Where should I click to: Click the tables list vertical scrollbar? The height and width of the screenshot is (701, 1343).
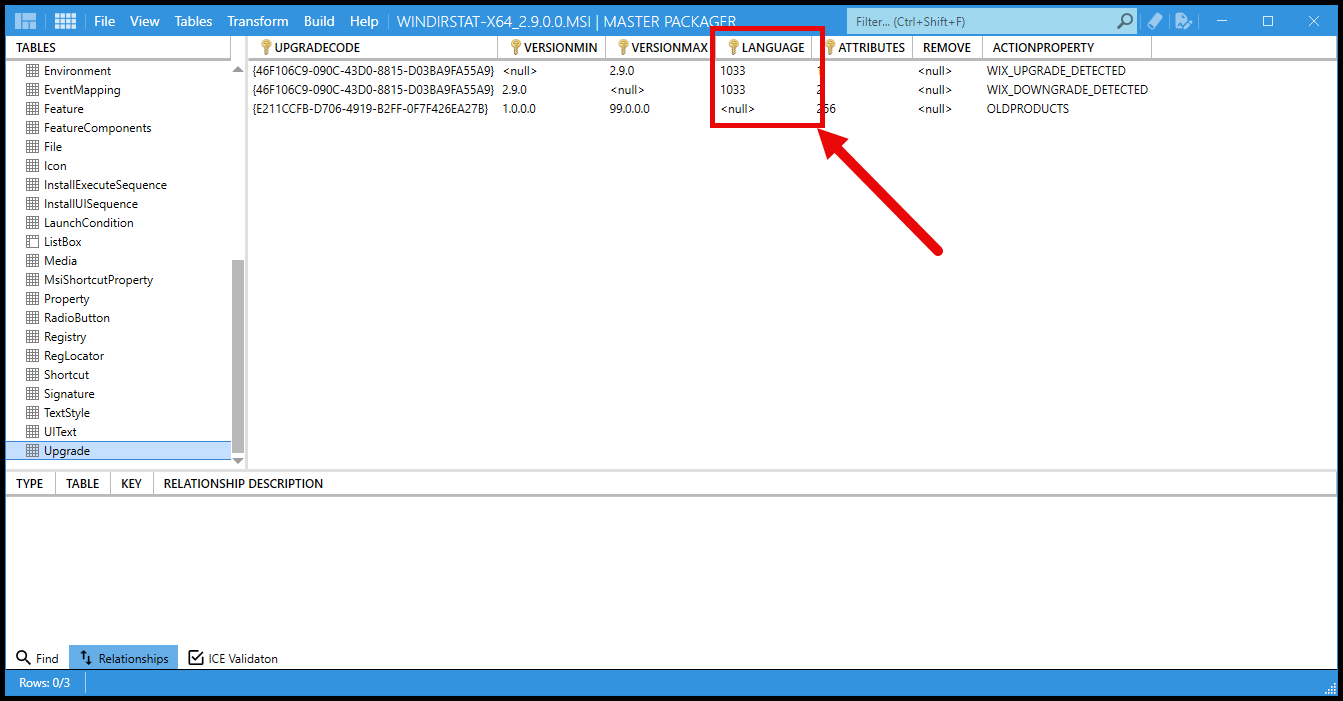tap(237, 354)
